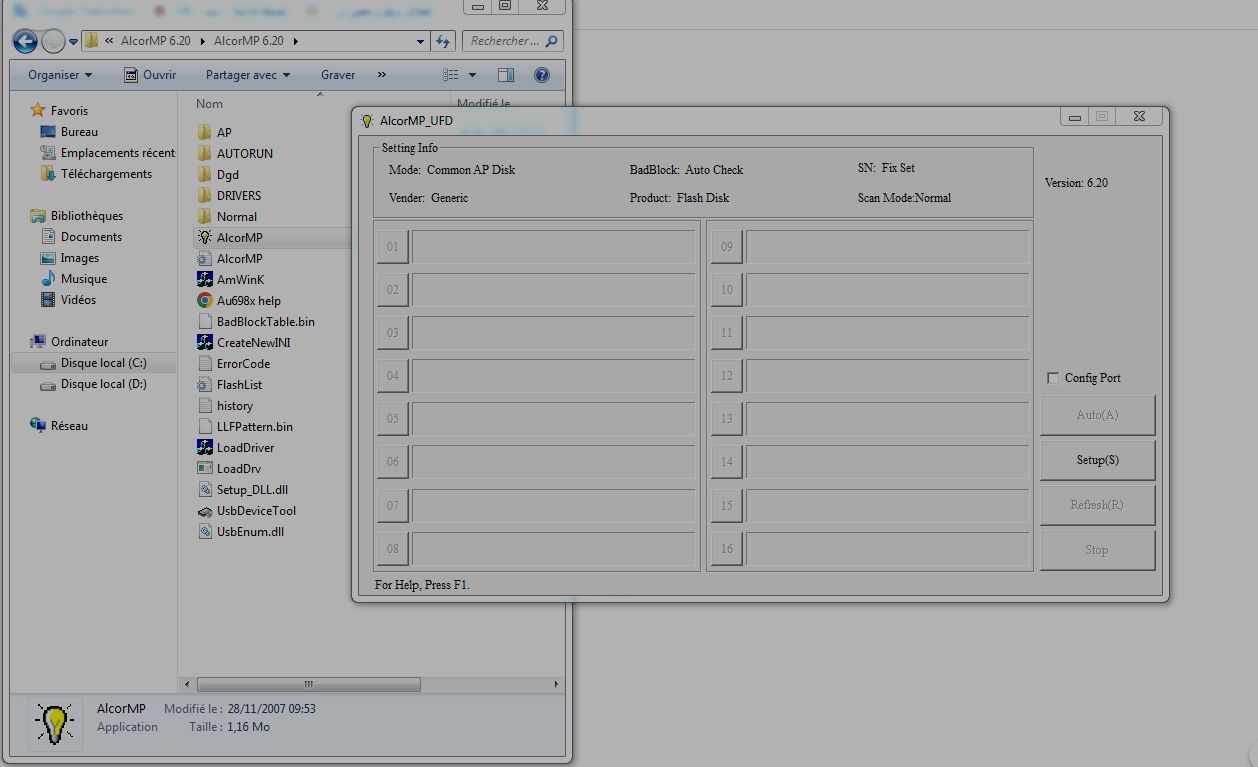Select the UsbEnum.dll file icon
Screen dimensions: 1258x767
[x=205, y=531]
